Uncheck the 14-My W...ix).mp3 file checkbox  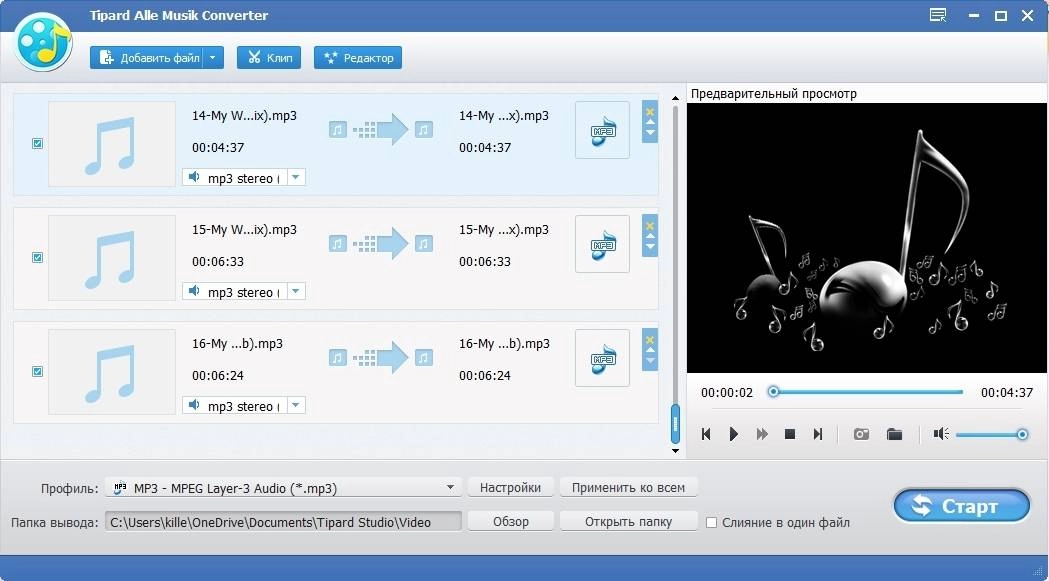(x=37, y=143)
